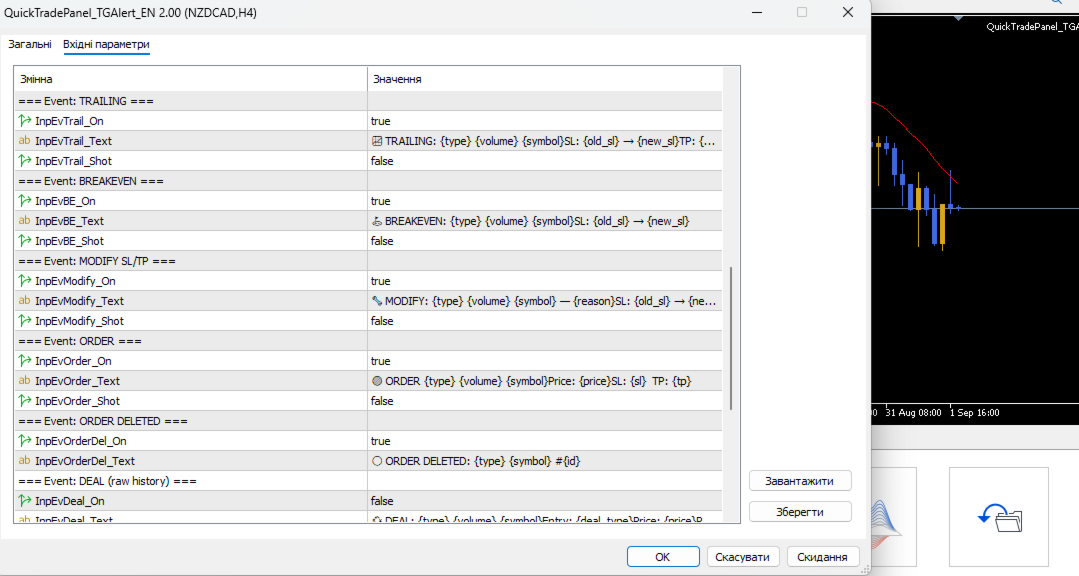Open value dropdown for InpEvOrder_Shot
The height and width of the screenshot is (576, 1079).
tap(544, 401)
